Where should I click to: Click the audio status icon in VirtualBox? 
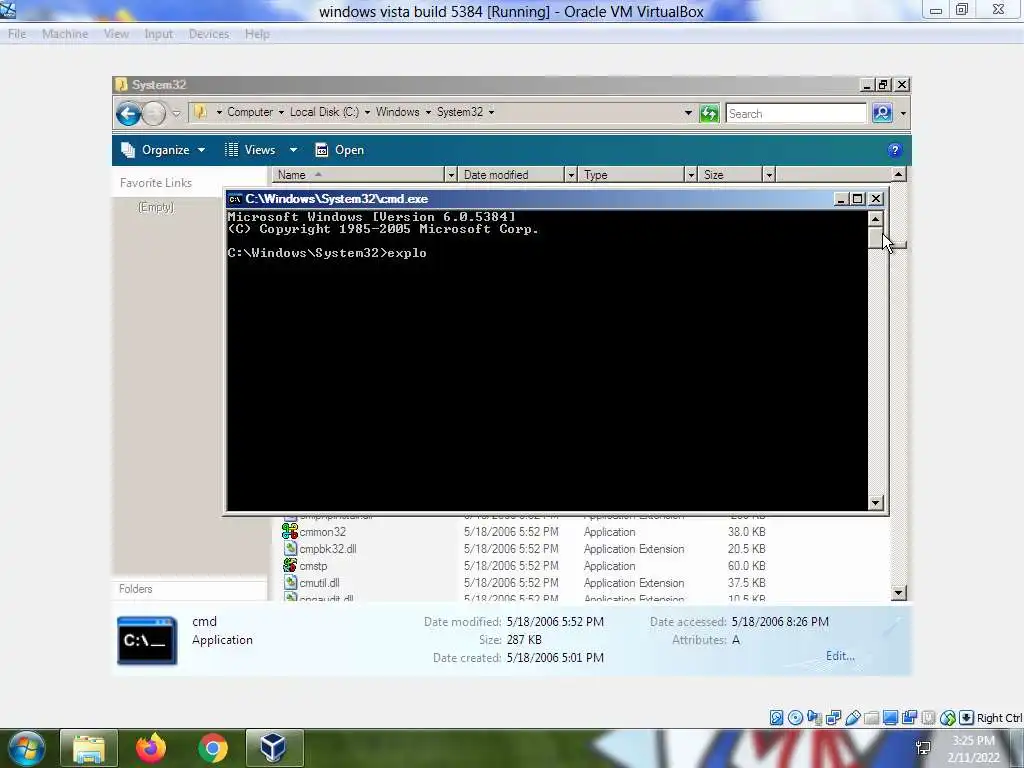point(814,718)
